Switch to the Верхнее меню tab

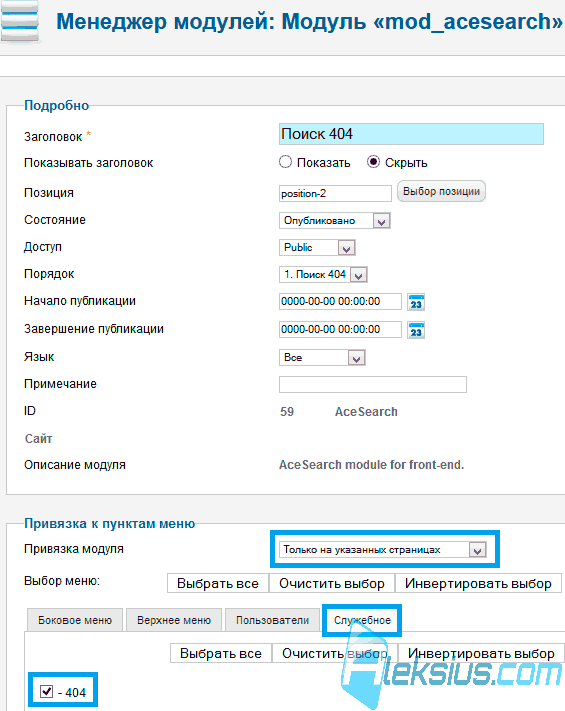[x=174, y=620]
